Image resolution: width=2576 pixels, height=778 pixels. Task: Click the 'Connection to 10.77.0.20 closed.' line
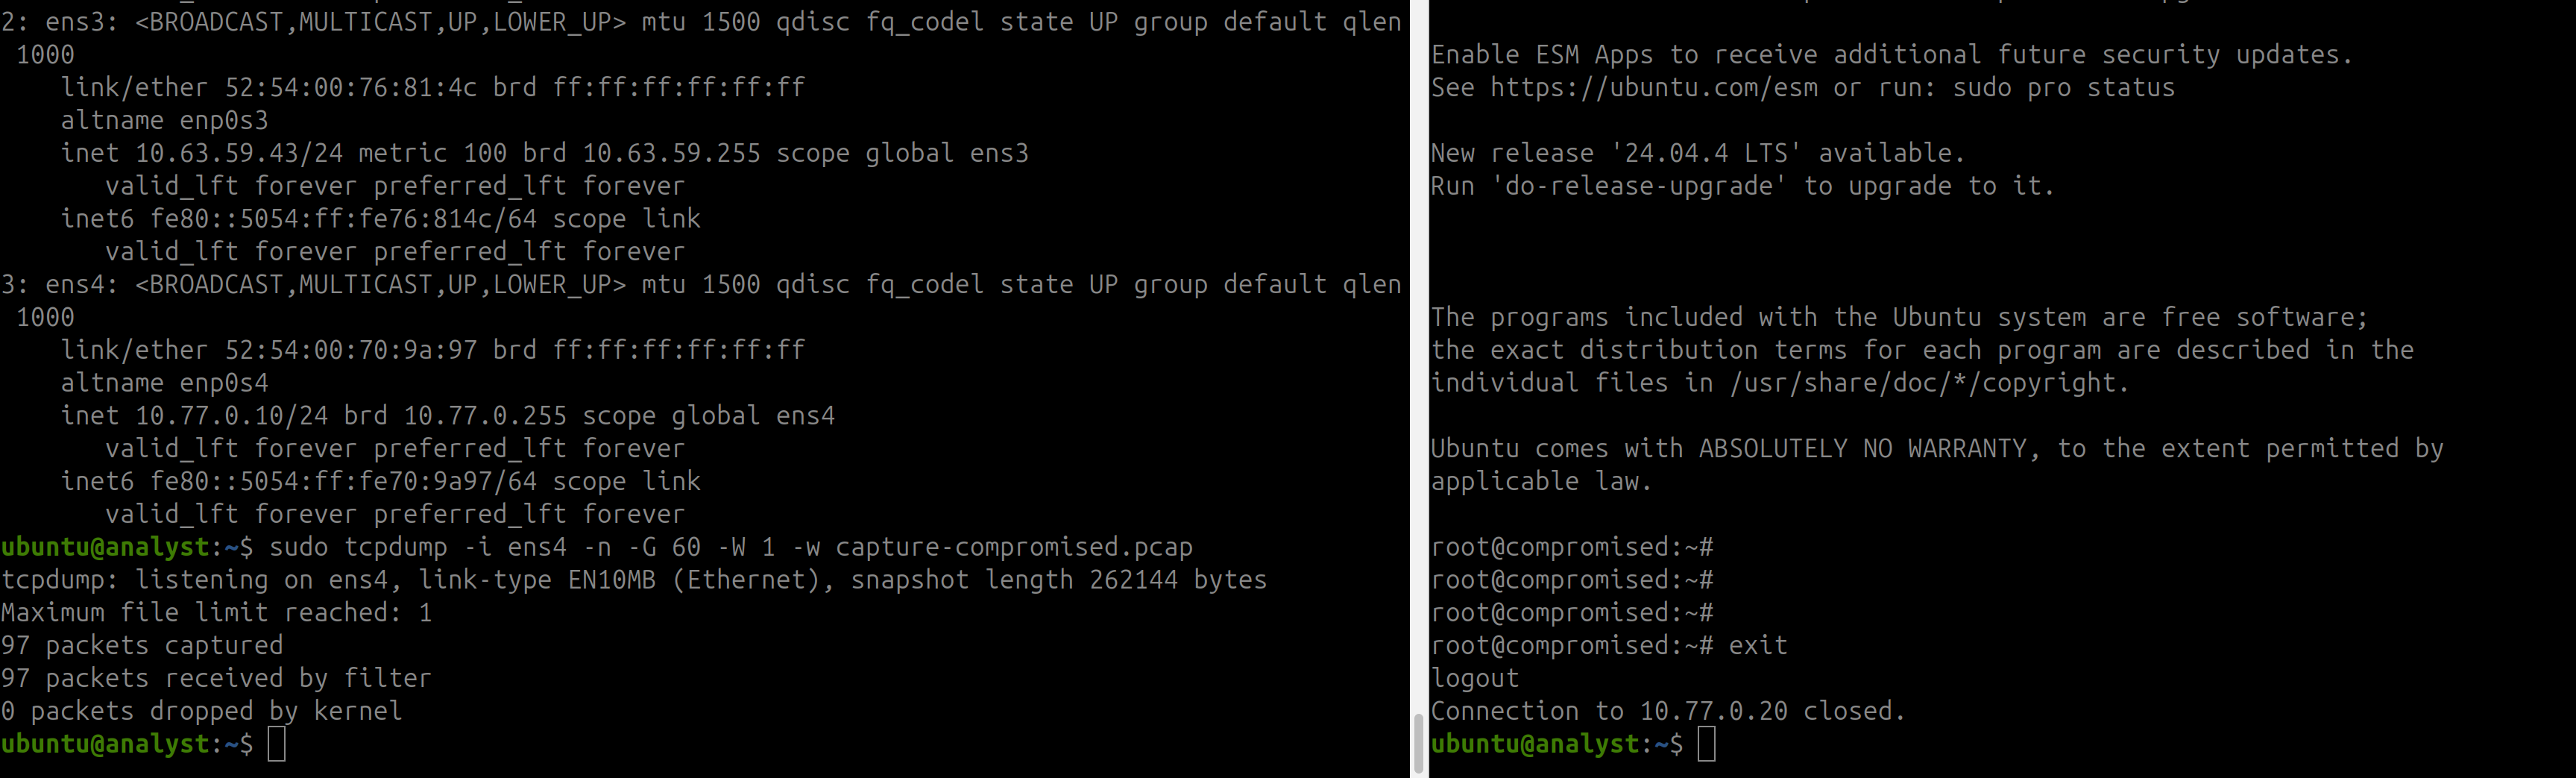tap(1668, 711)
